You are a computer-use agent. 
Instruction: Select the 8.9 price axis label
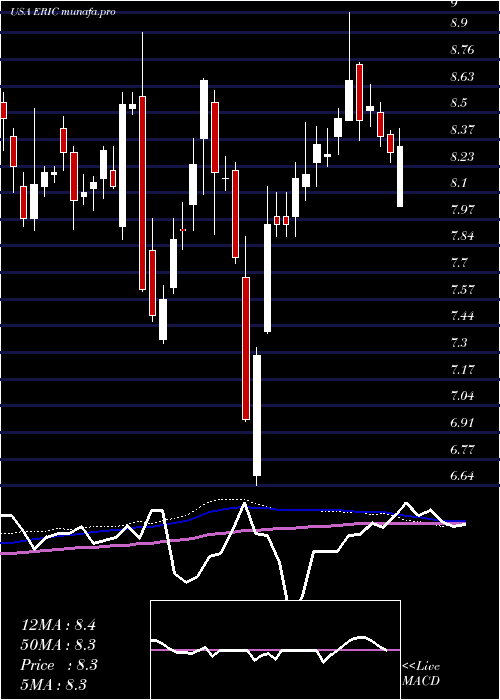(x=458, y=23)
